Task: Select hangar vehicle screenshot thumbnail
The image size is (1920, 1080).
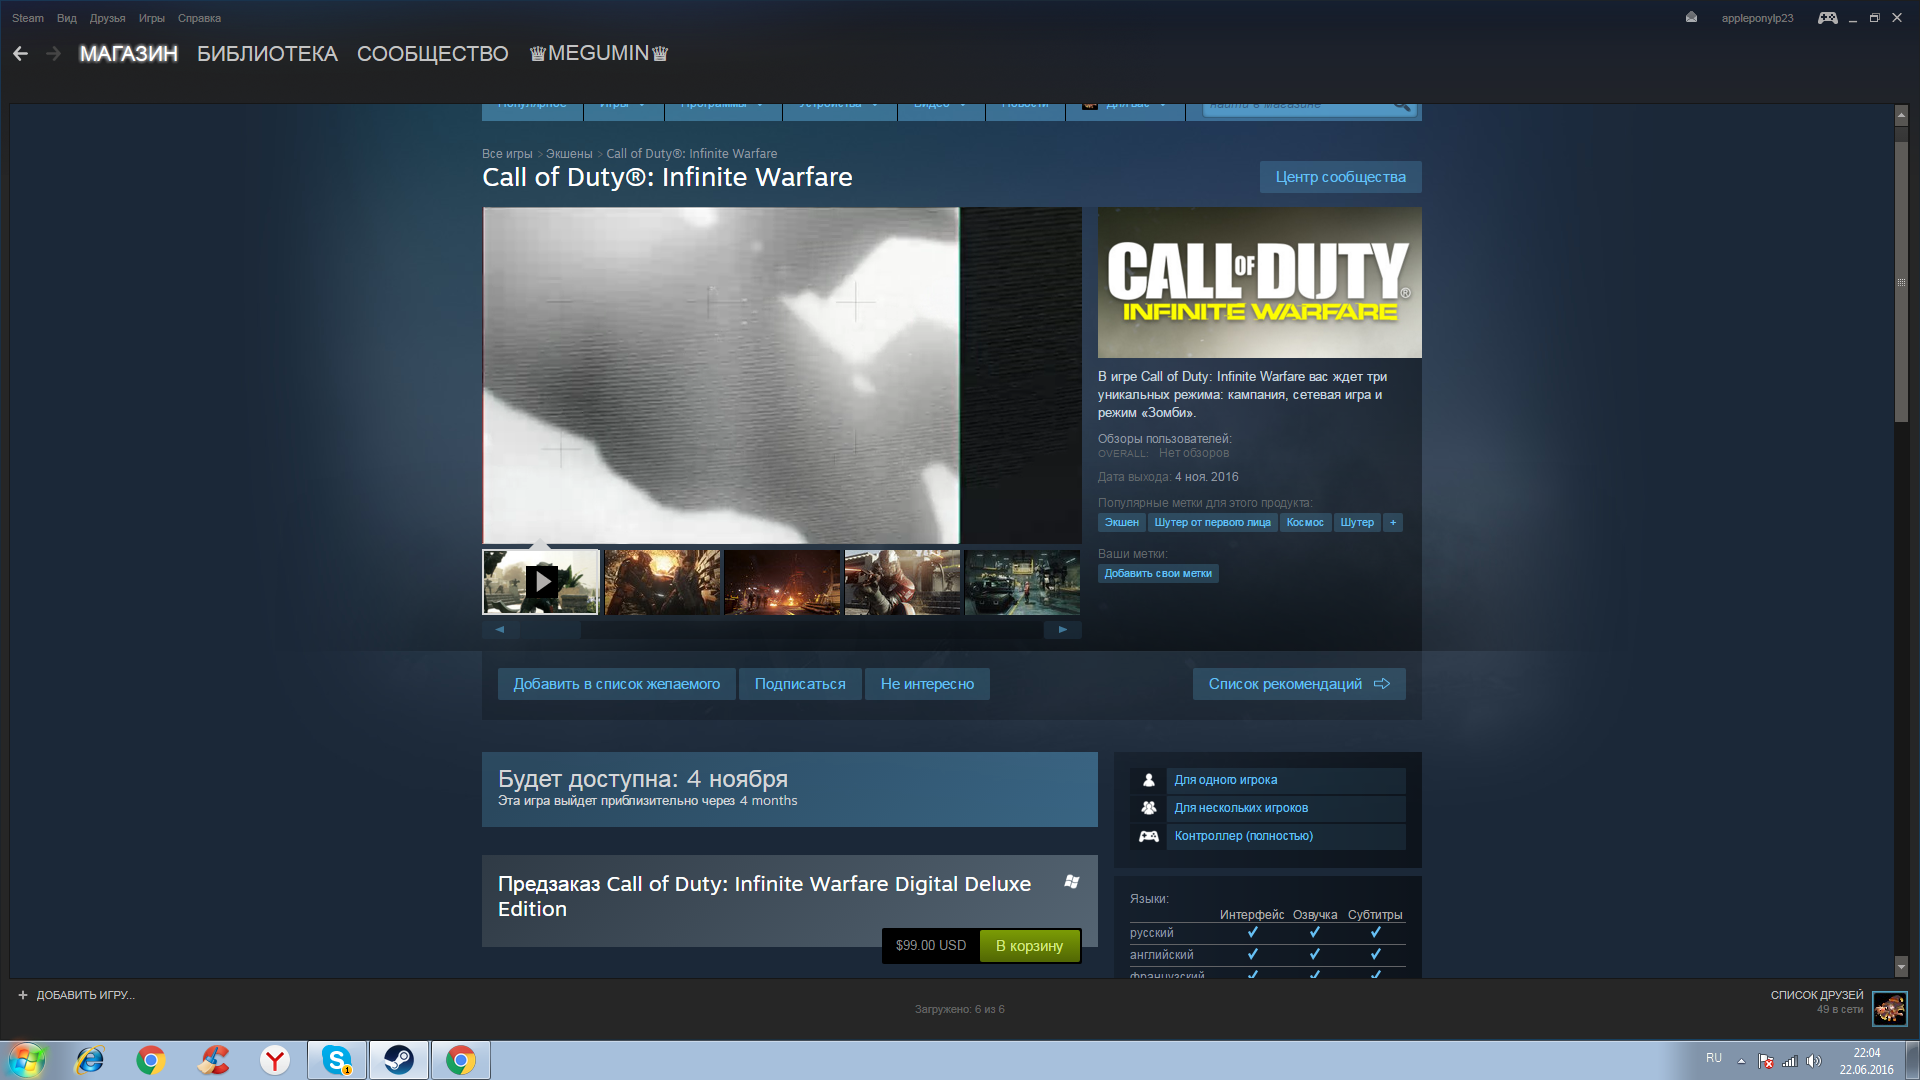Action: click(x=1022, y=582)
